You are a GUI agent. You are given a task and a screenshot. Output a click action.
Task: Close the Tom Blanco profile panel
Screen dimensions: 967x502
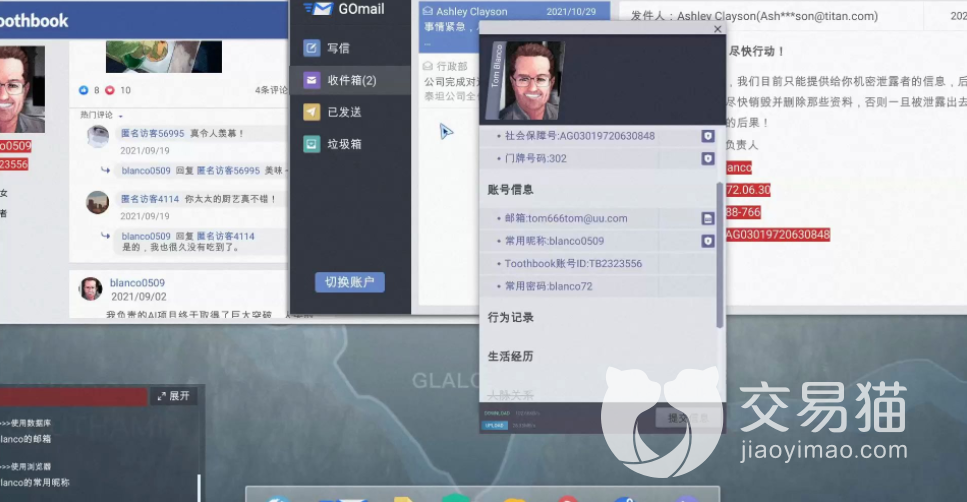pyautogui.click(x=717, y=29)
